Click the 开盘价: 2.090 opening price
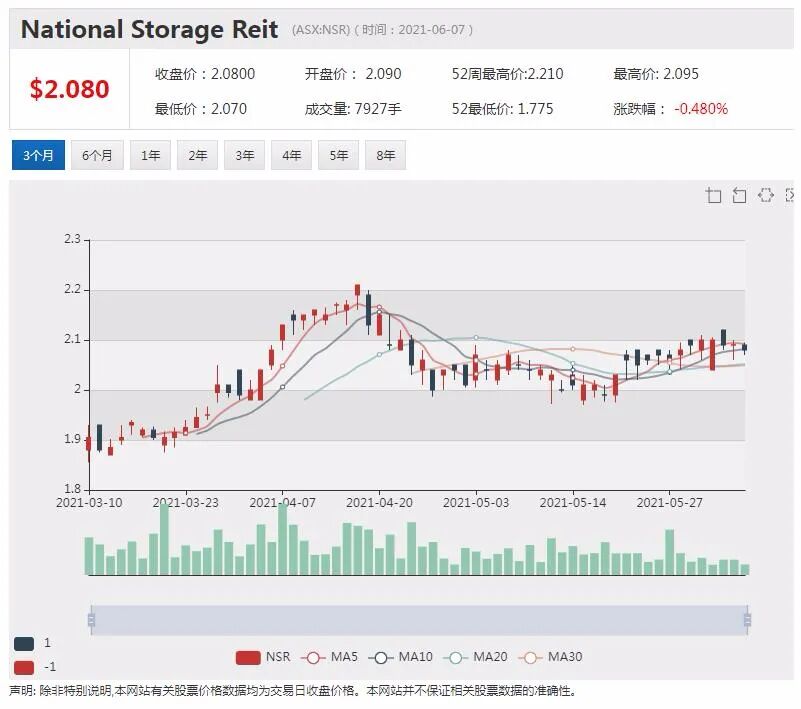The image size is (801, 709). pos(353,74)
